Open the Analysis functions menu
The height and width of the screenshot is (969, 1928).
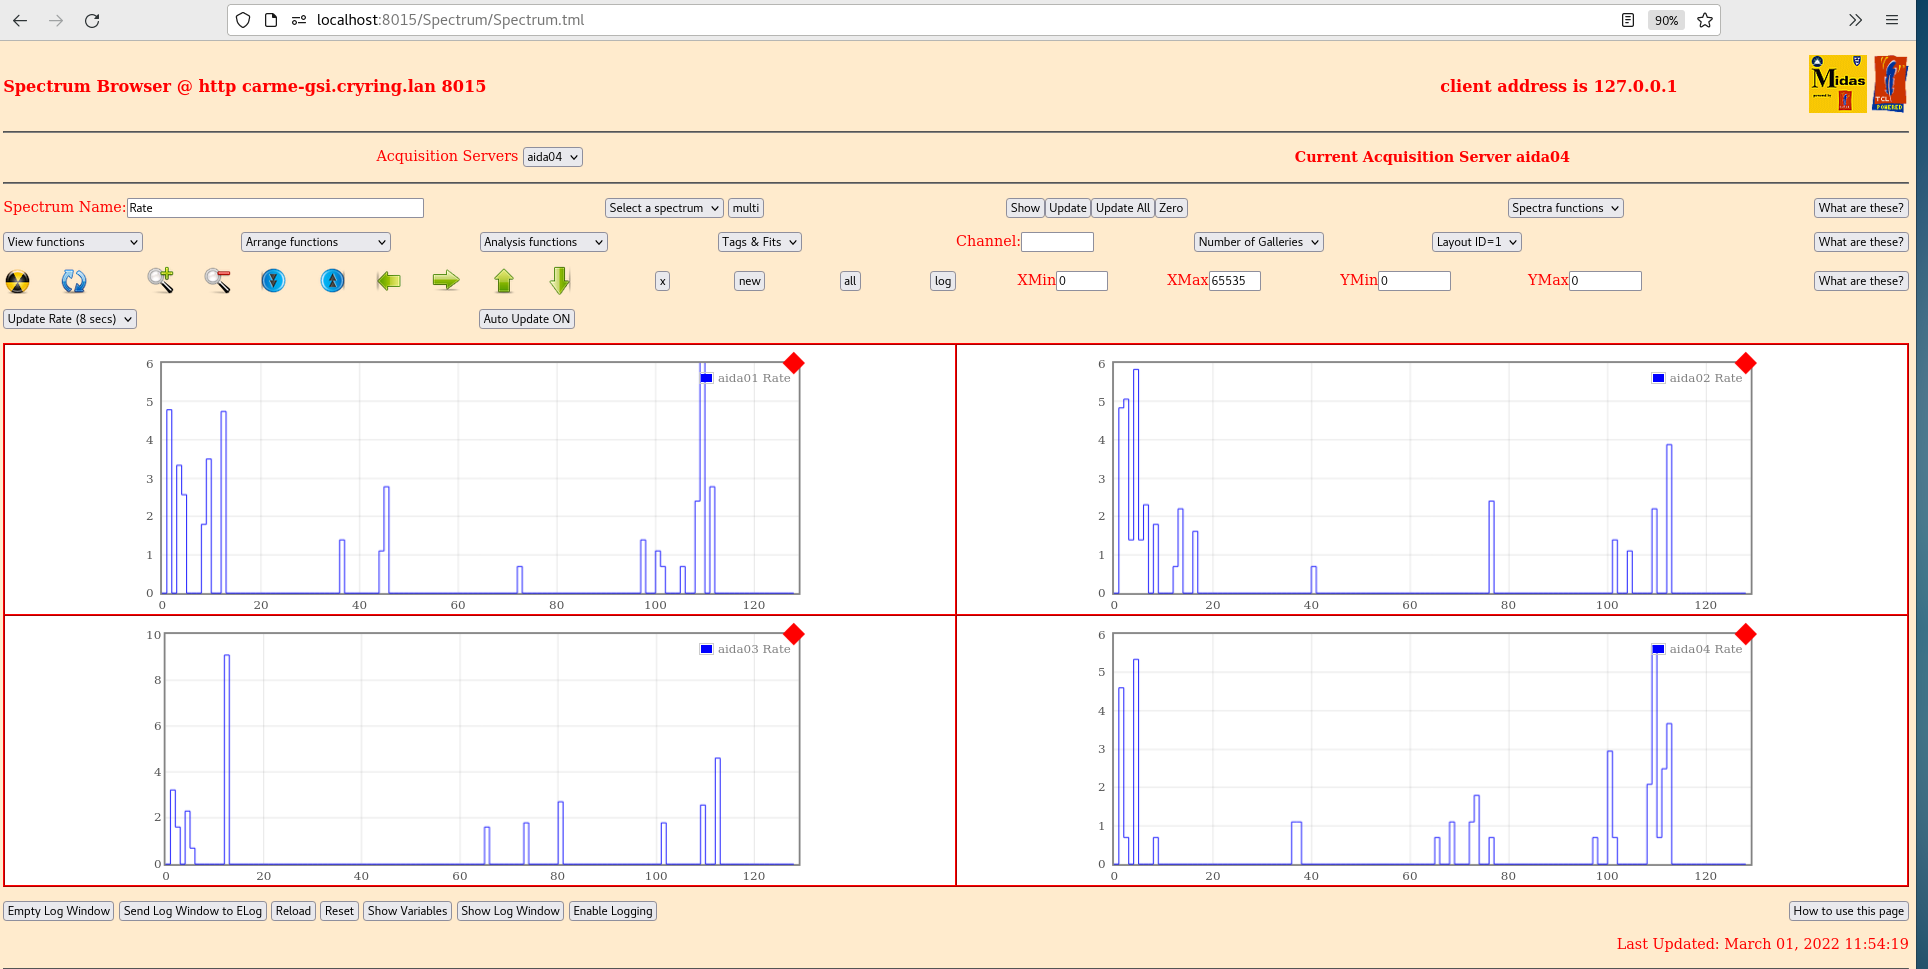pyautogui.click(x=543, y=242)
